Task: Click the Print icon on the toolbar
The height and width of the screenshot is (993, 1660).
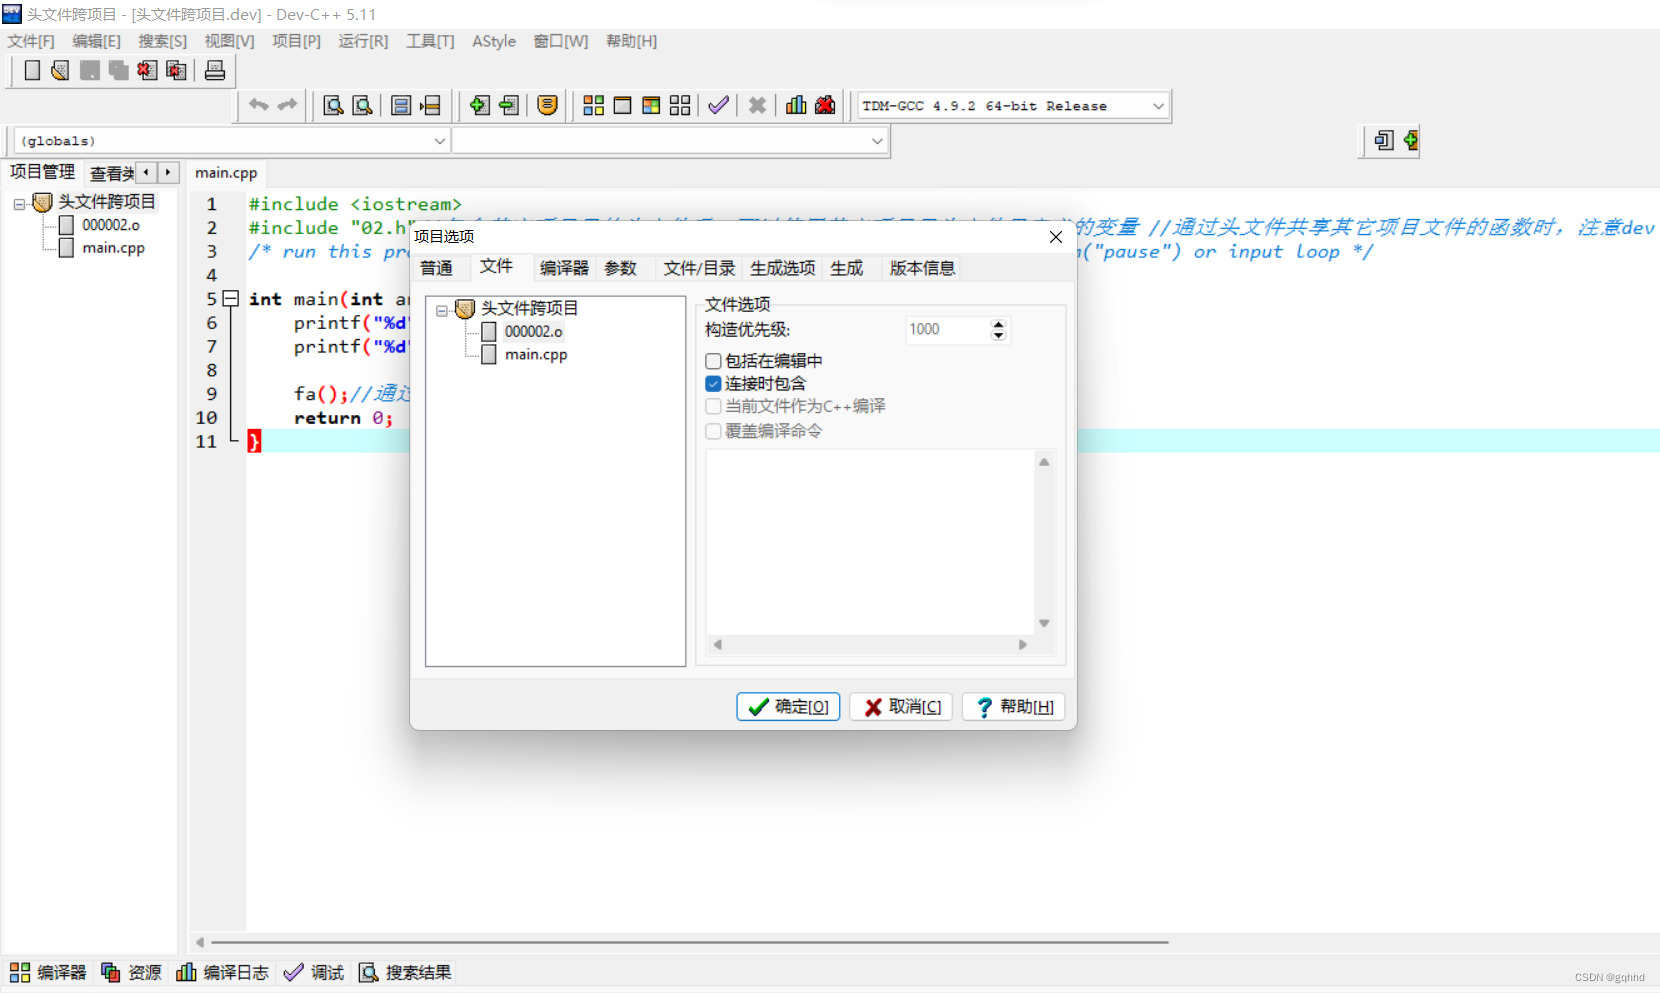Action: [215, 70]
